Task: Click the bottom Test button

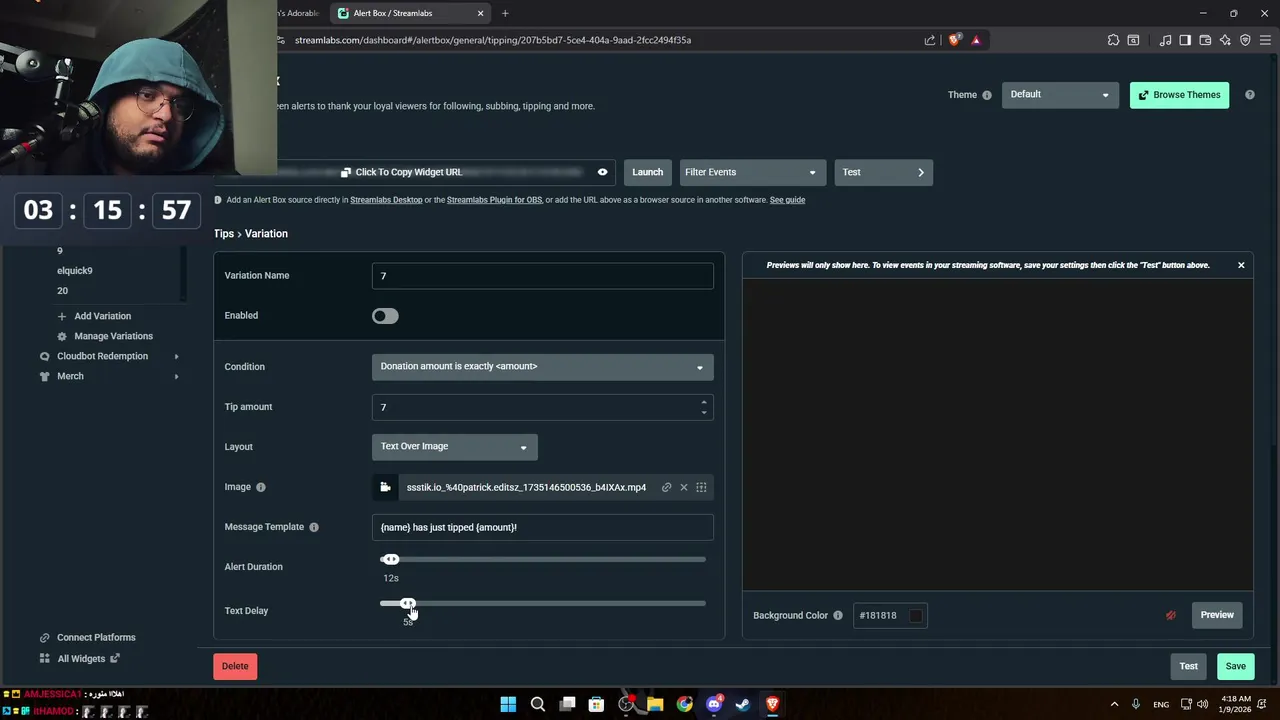Action: click(1188, 666)
